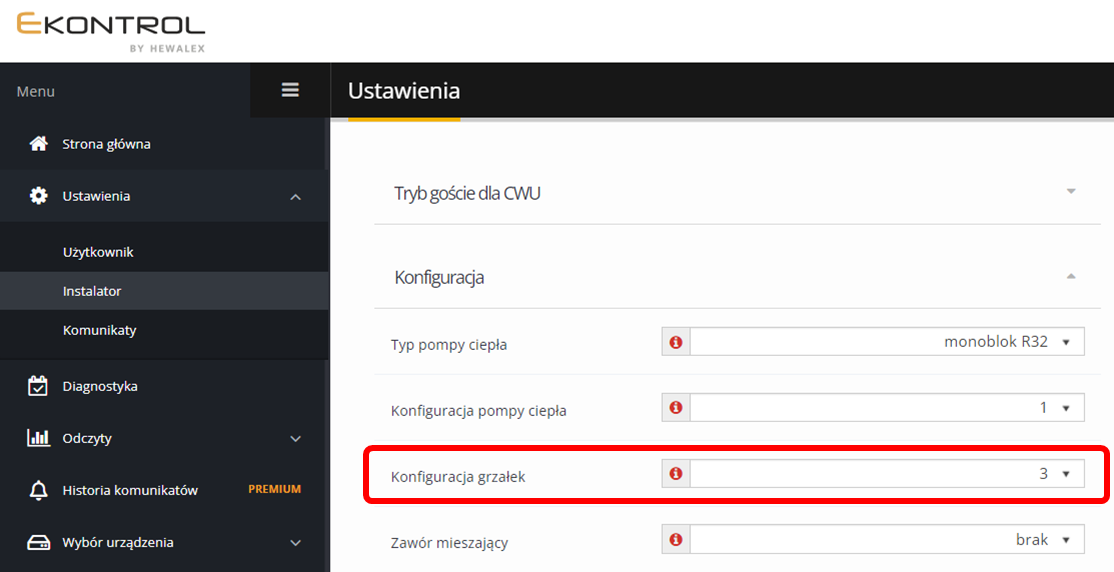The image size is (1114, 572).
Task: Click the bar chart Odczyty icon
Action: [x=39, y=438]
